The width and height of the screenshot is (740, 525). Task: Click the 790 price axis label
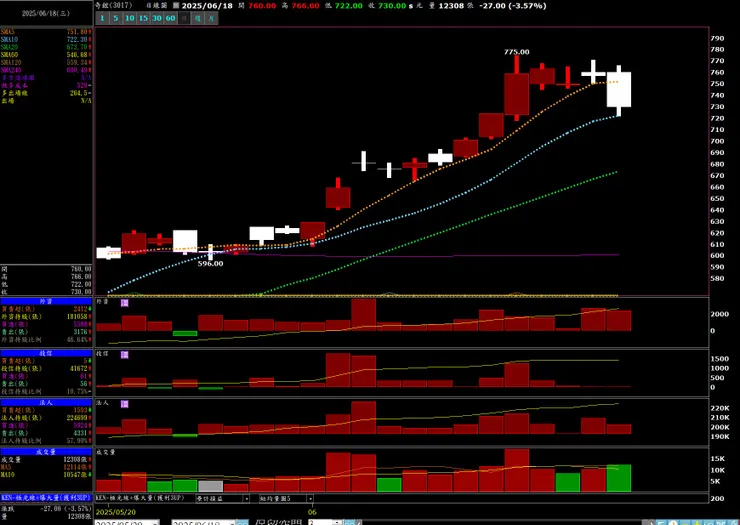point(717,38)
